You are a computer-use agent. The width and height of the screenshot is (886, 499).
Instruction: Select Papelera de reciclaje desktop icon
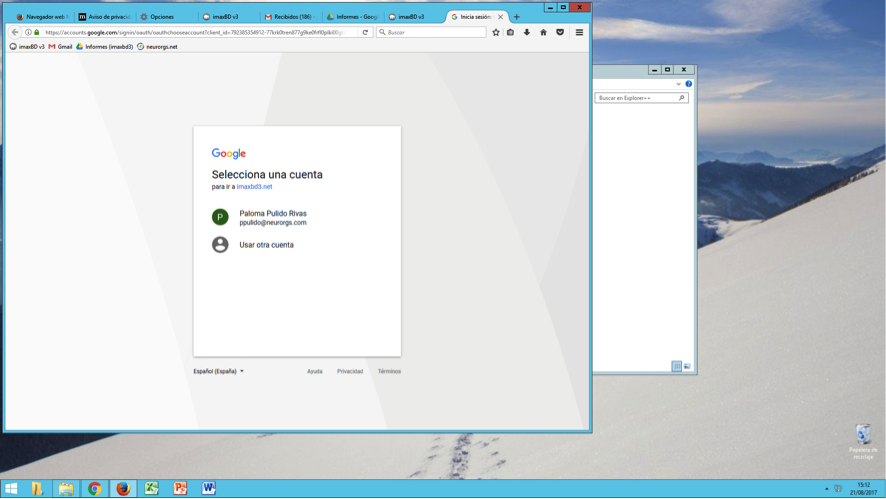click(x=863, y=441)
